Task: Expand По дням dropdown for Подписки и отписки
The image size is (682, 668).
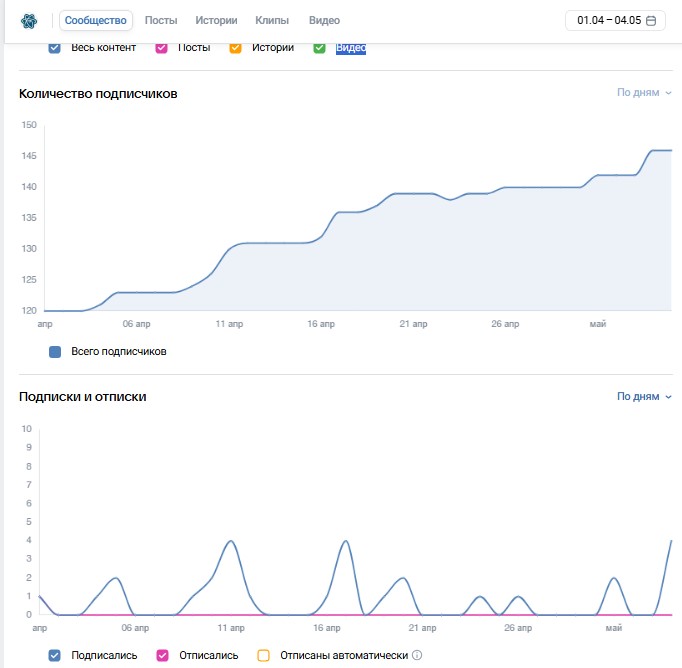Action: pyautogui.click(x=644, y=397)
